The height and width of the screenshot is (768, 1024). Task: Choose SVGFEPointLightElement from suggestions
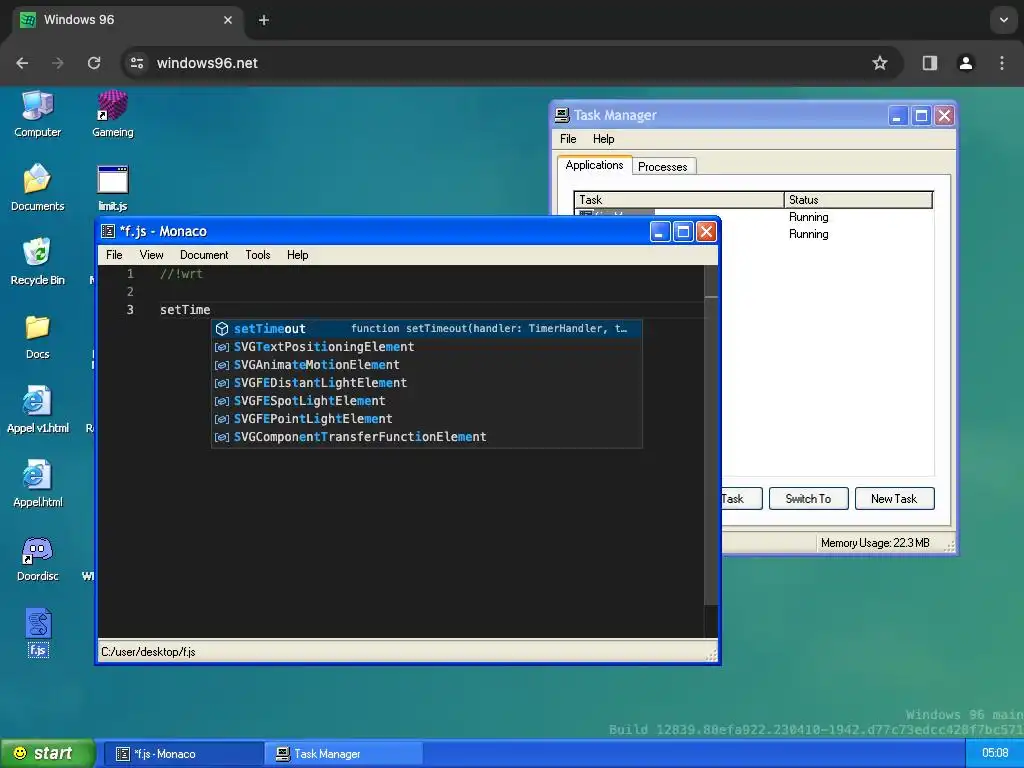(x=427, y=419)
